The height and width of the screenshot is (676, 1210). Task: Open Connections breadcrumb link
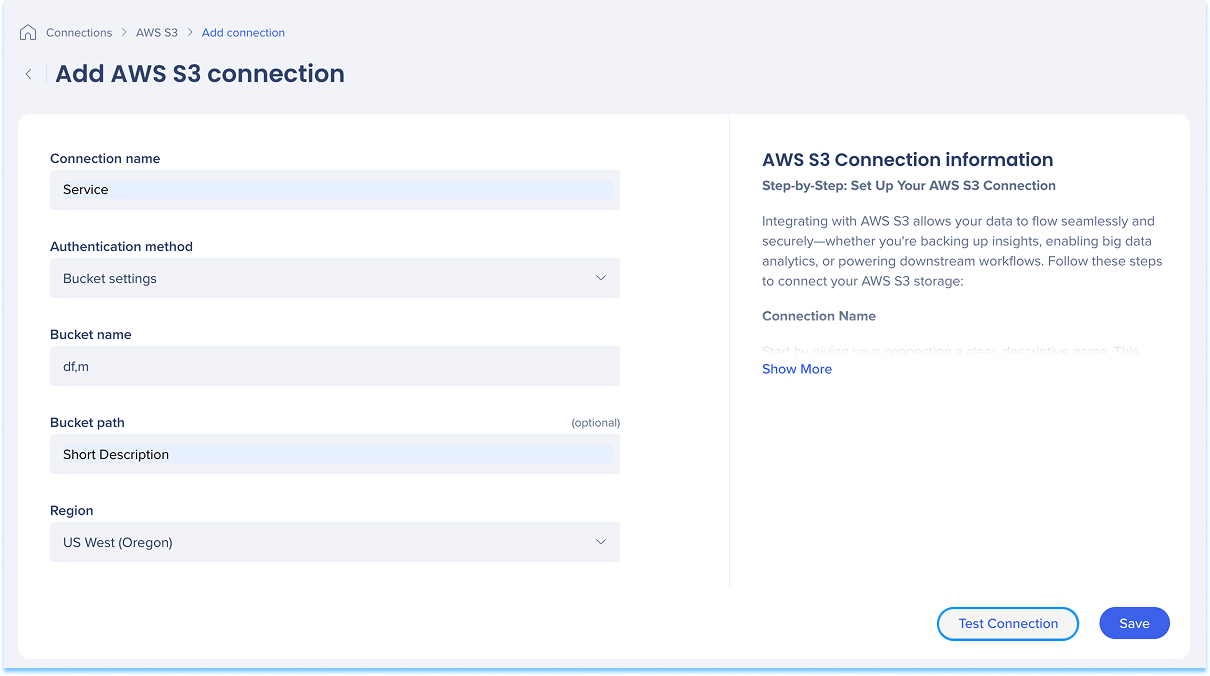click(79, 33)
